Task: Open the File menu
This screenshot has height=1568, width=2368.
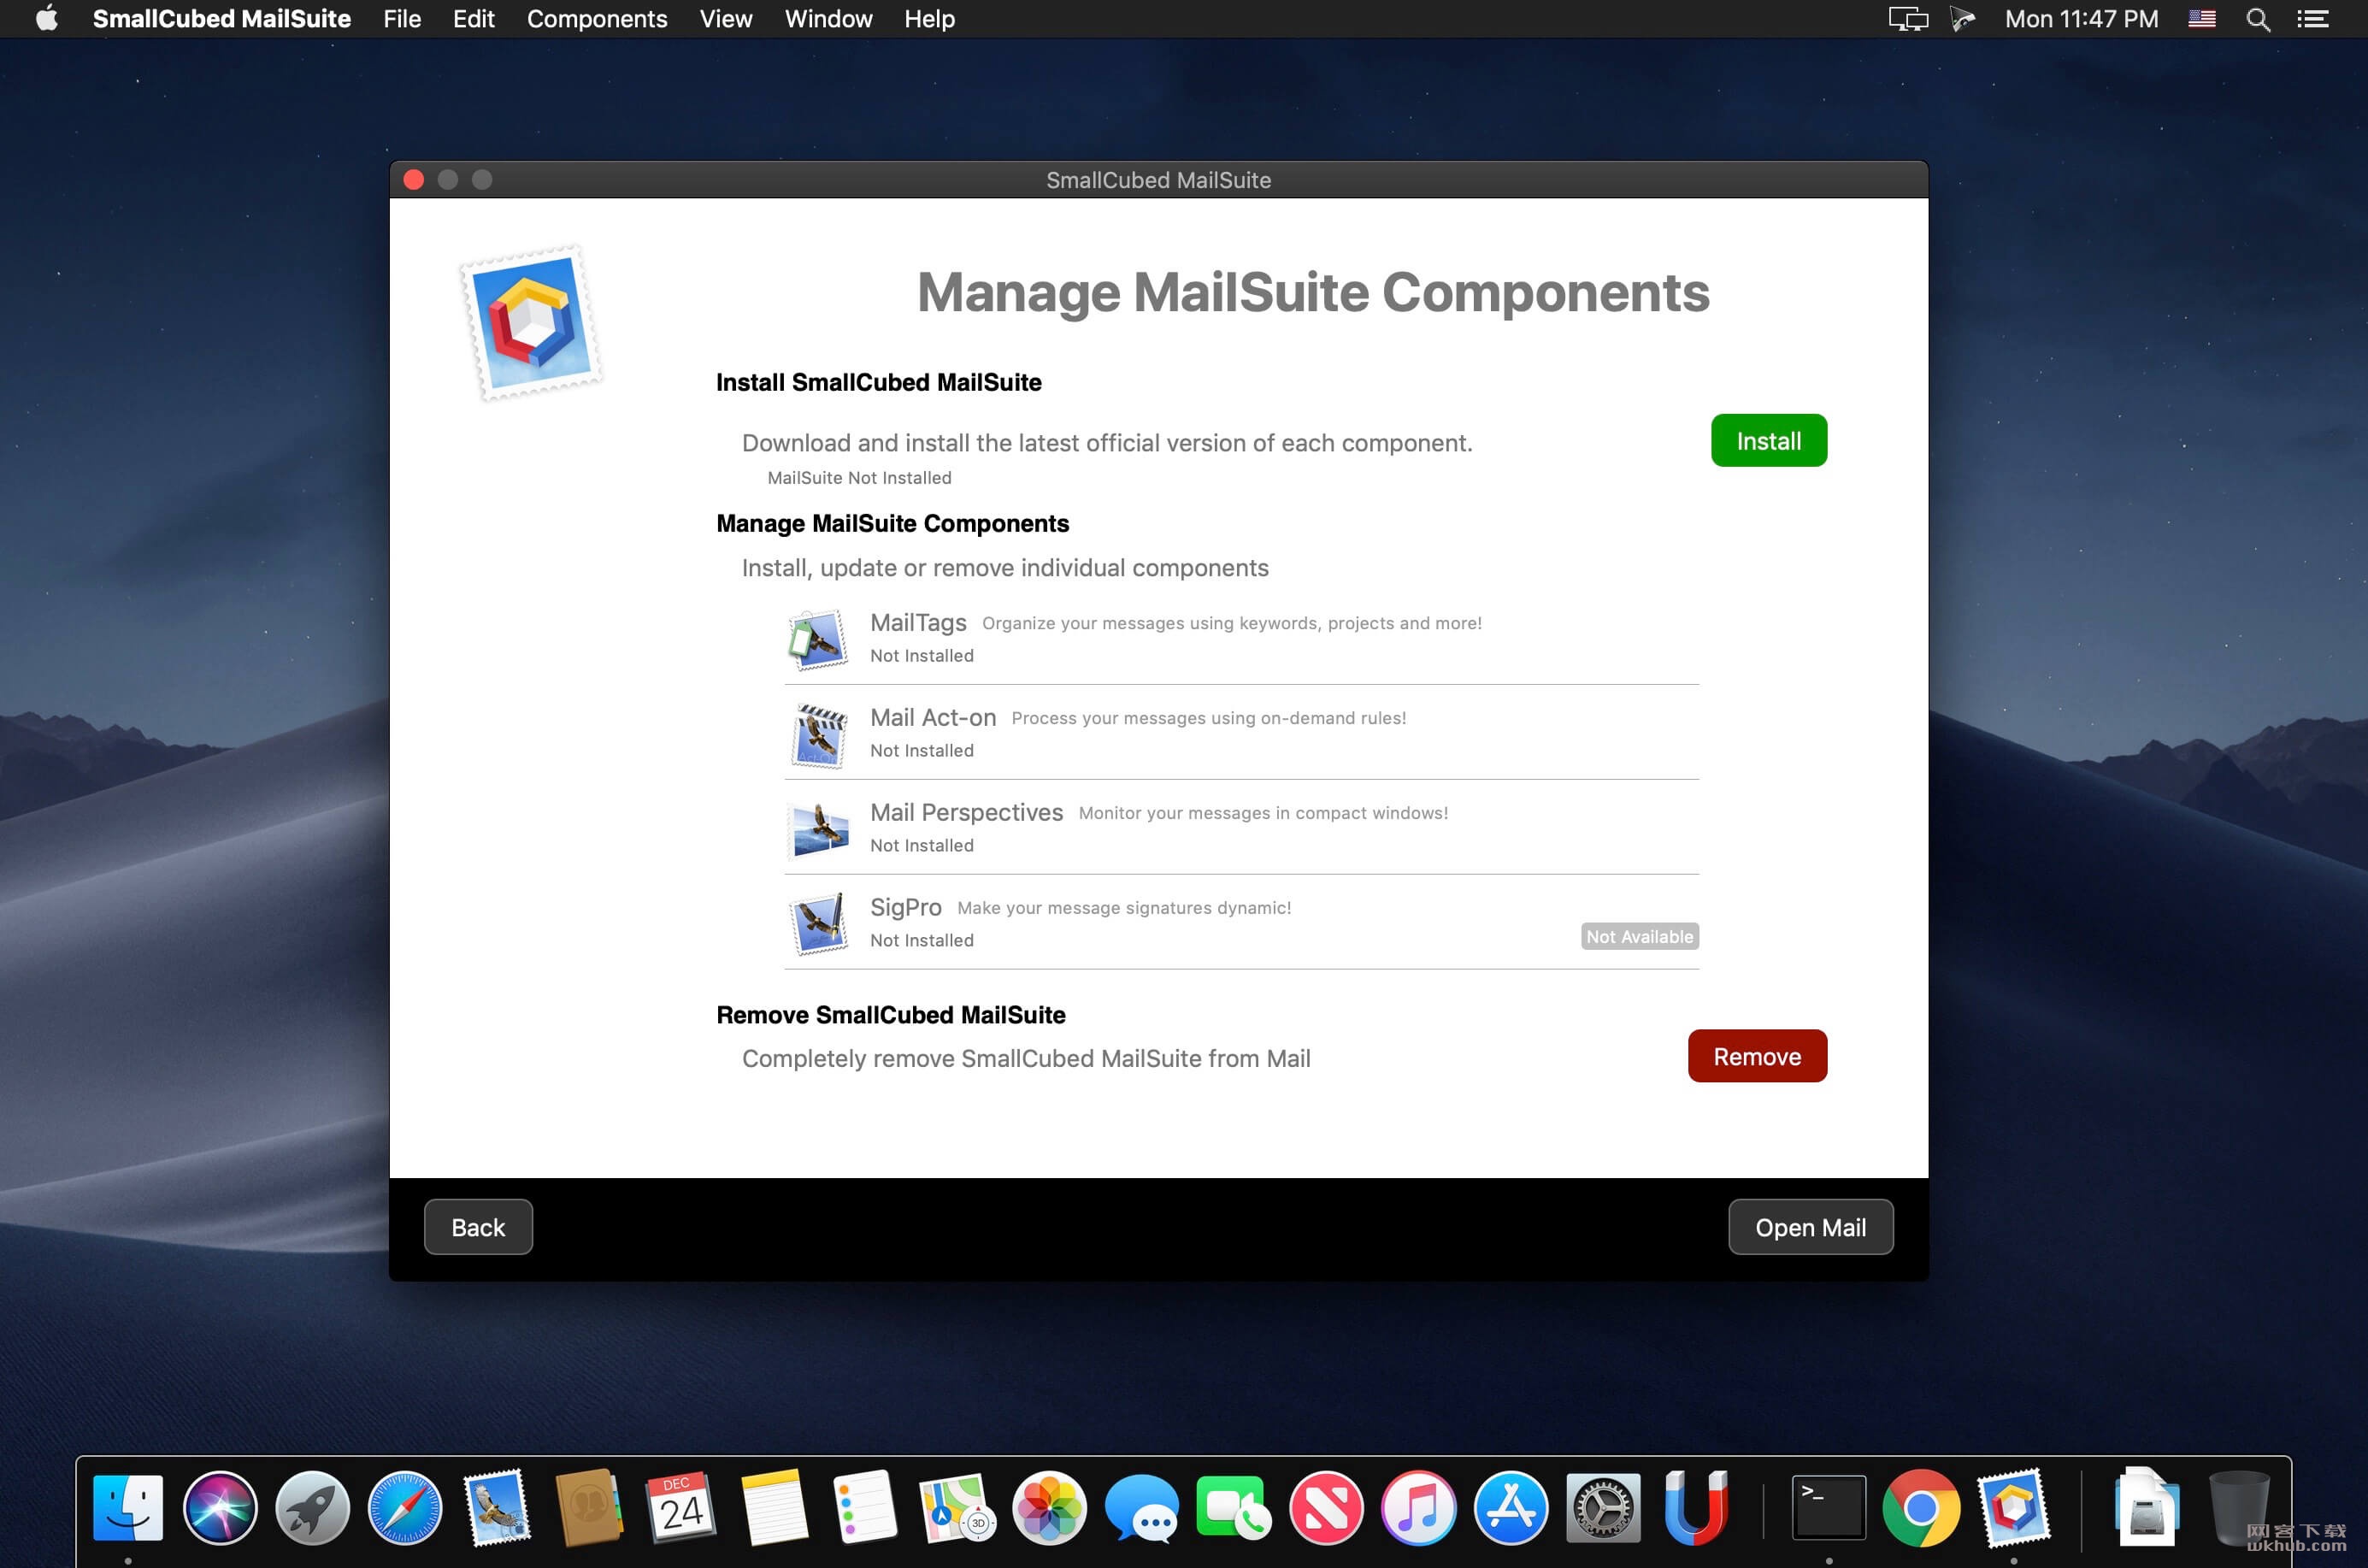Action: coord(402,19)
